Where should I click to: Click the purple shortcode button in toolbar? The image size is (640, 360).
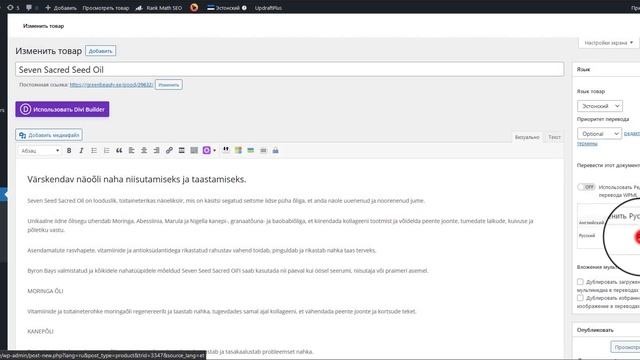coord(207,151)
